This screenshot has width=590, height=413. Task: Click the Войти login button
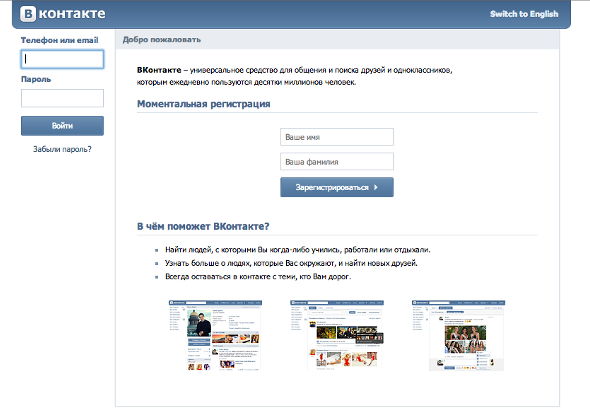62,126
